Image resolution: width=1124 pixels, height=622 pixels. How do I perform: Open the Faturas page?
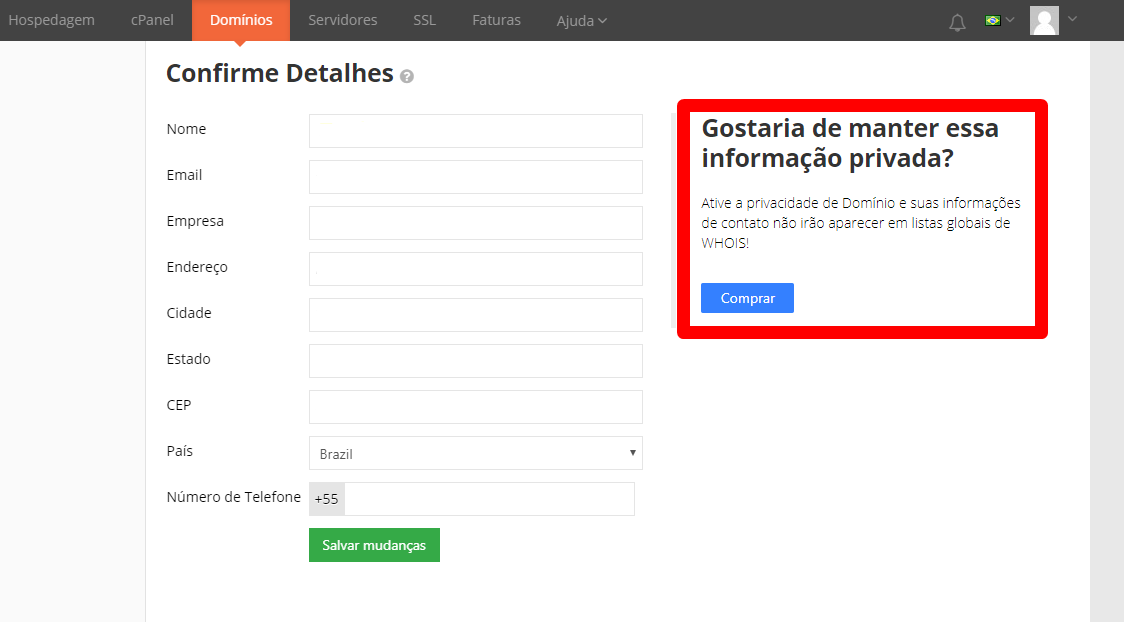496,20
